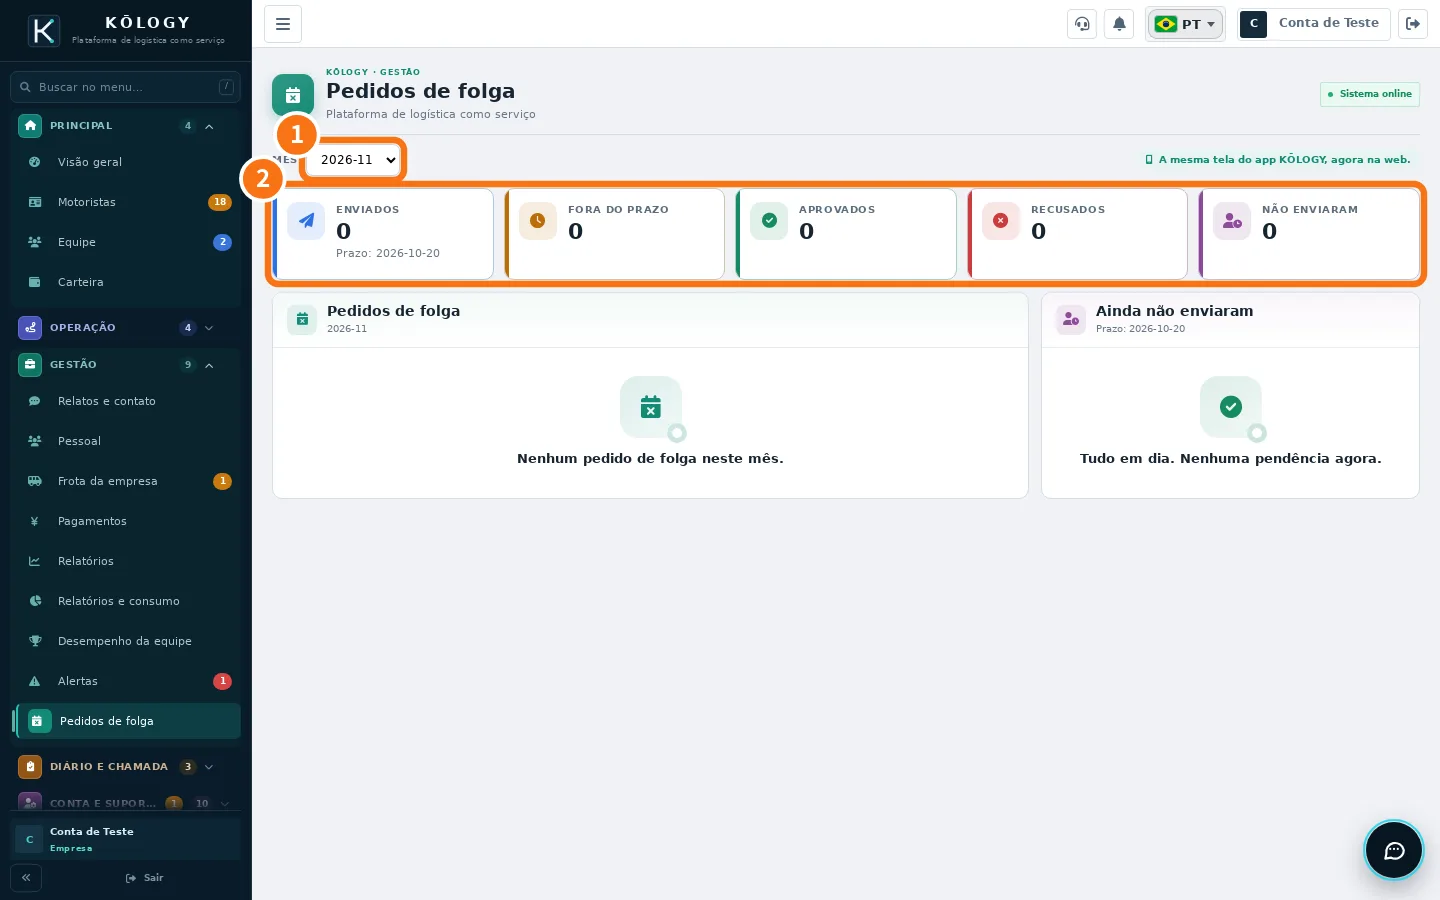Expand DIÁRIO E CHAMADA section
The height and width of the screenshot is (900, 1440).
coord(126,767)
